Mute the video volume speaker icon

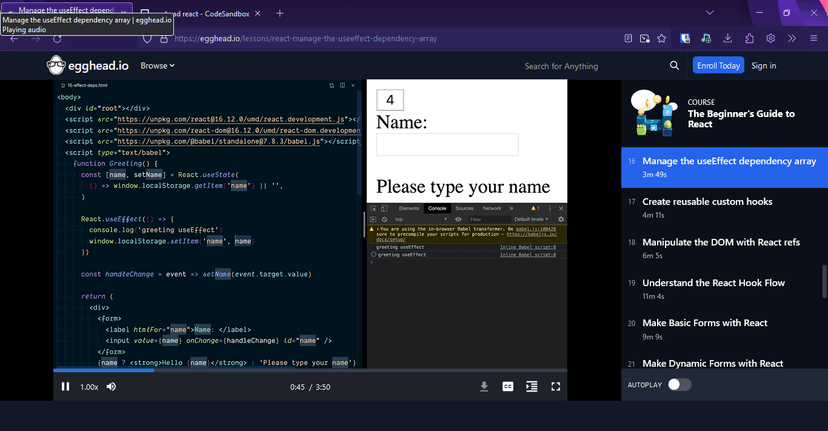tap(111, 387)
